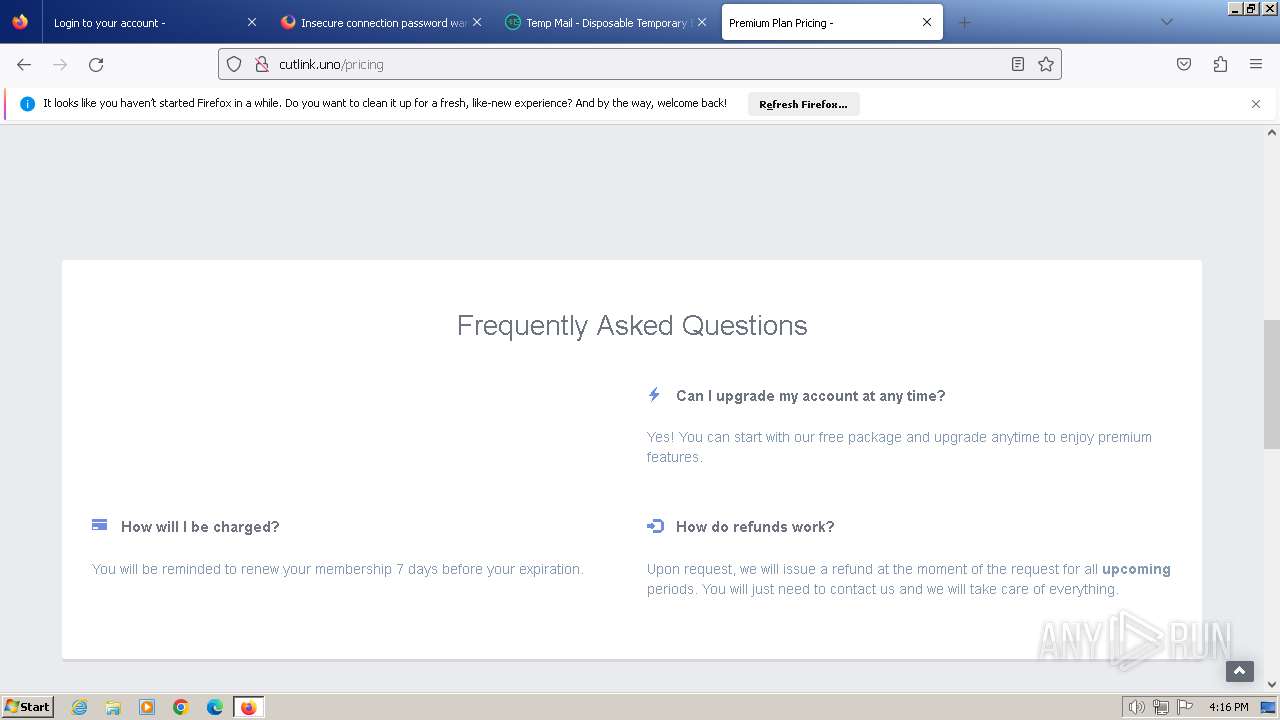Select the Premium Plan Pricing tab
The height and width of the screenshot is (720, 1280).
pyautogui.click(x=832, y=22)
